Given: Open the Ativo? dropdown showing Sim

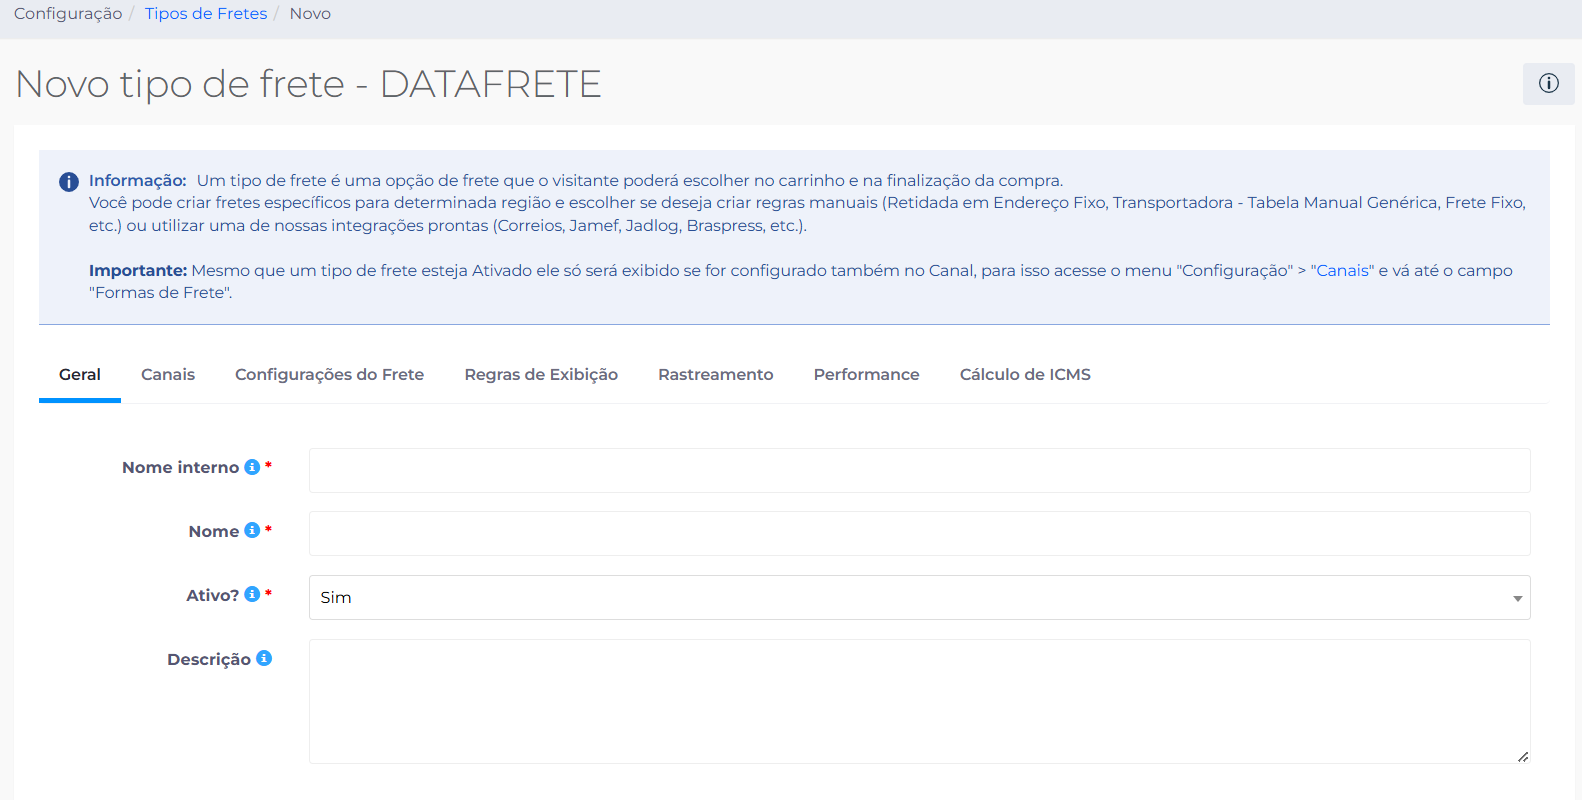Looking at the screenshot, I should [x=919, y=597].
